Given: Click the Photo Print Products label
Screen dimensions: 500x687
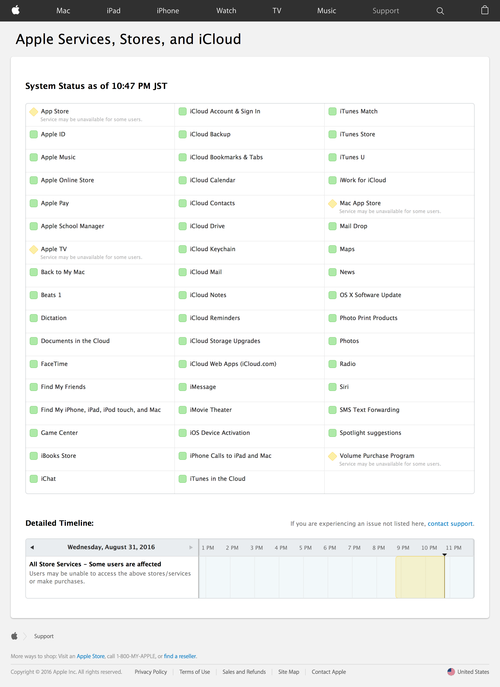Looking at the screenshot, I should point(369,318).
